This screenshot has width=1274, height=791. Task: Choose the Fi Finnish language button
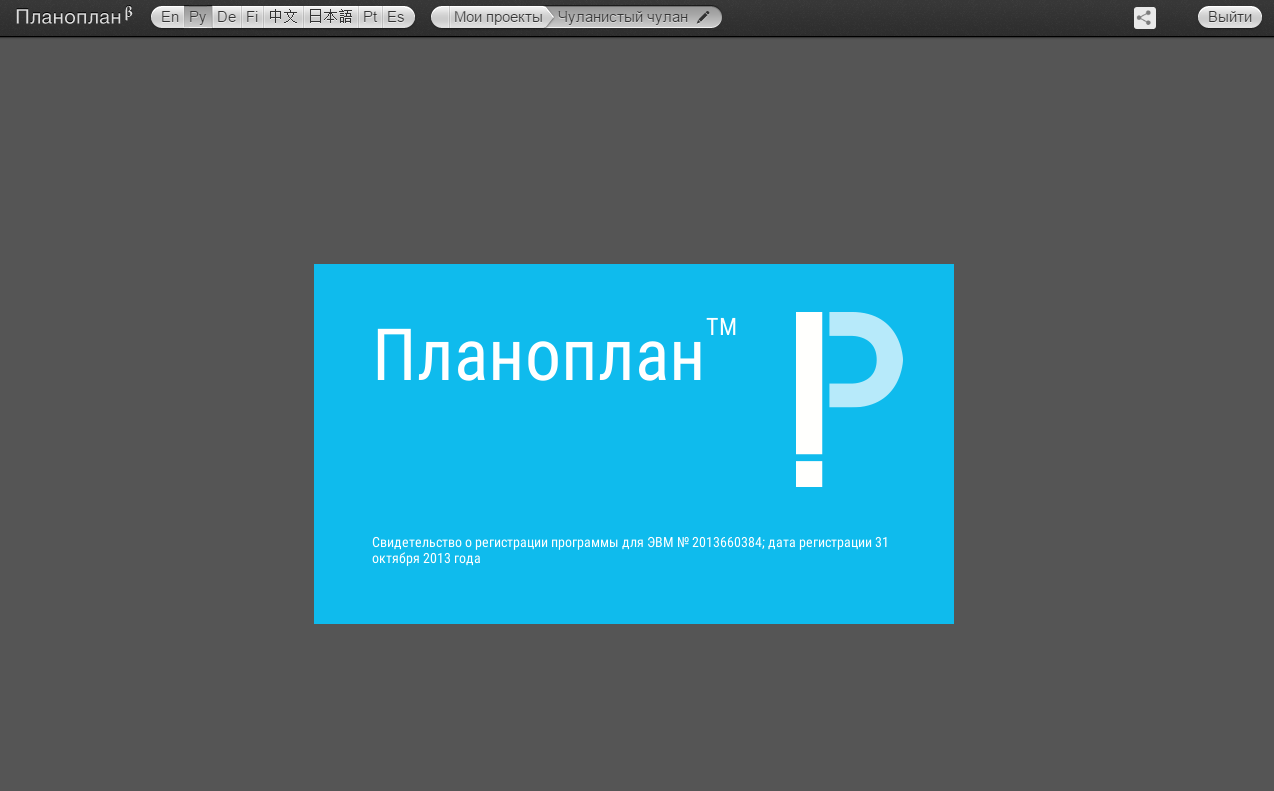[252, 17]
